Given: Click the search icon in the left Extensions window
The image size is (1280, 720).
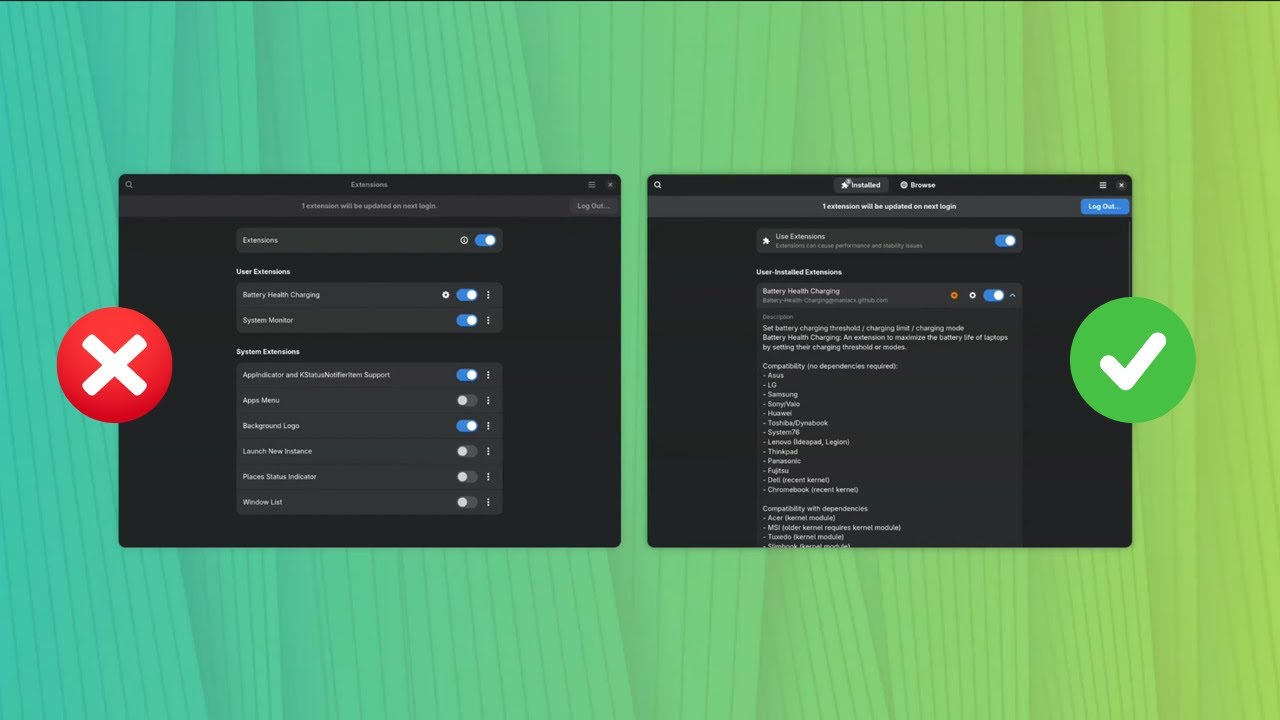Looking at the screenshot, I should pos(129,185).
